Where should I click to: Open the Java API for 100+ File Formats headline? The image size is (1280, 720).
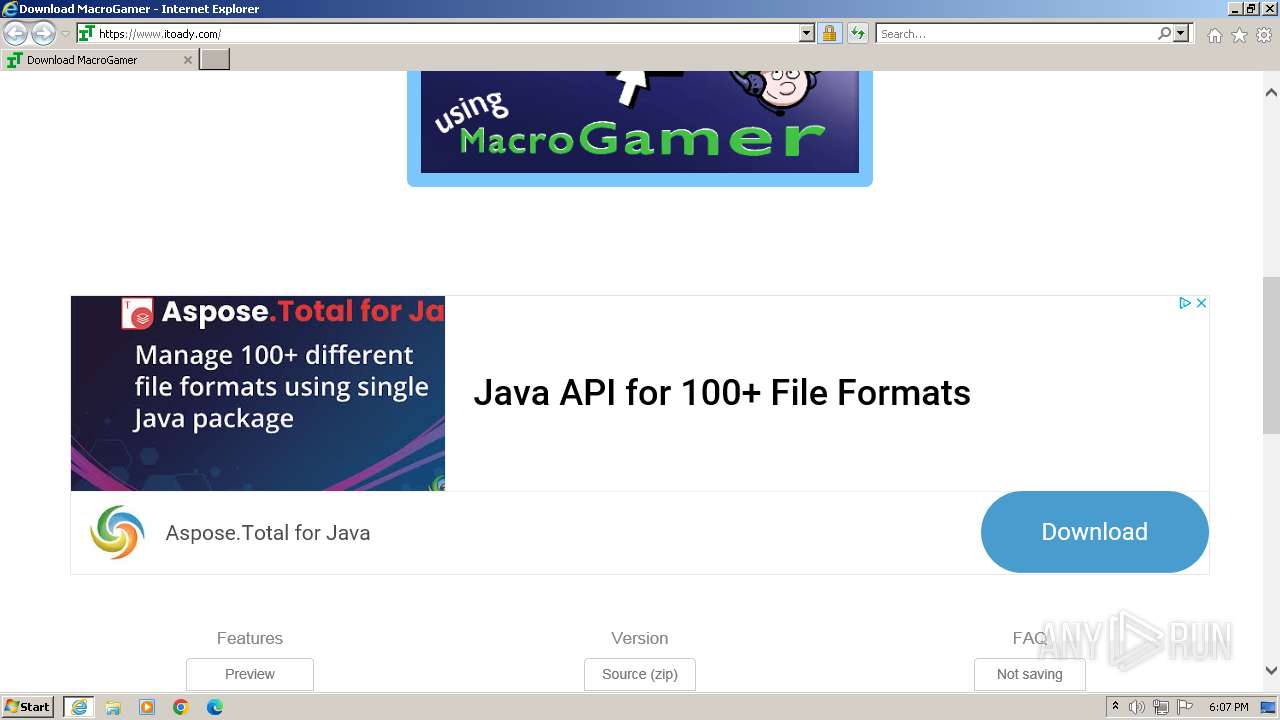[x=722, y=393]
